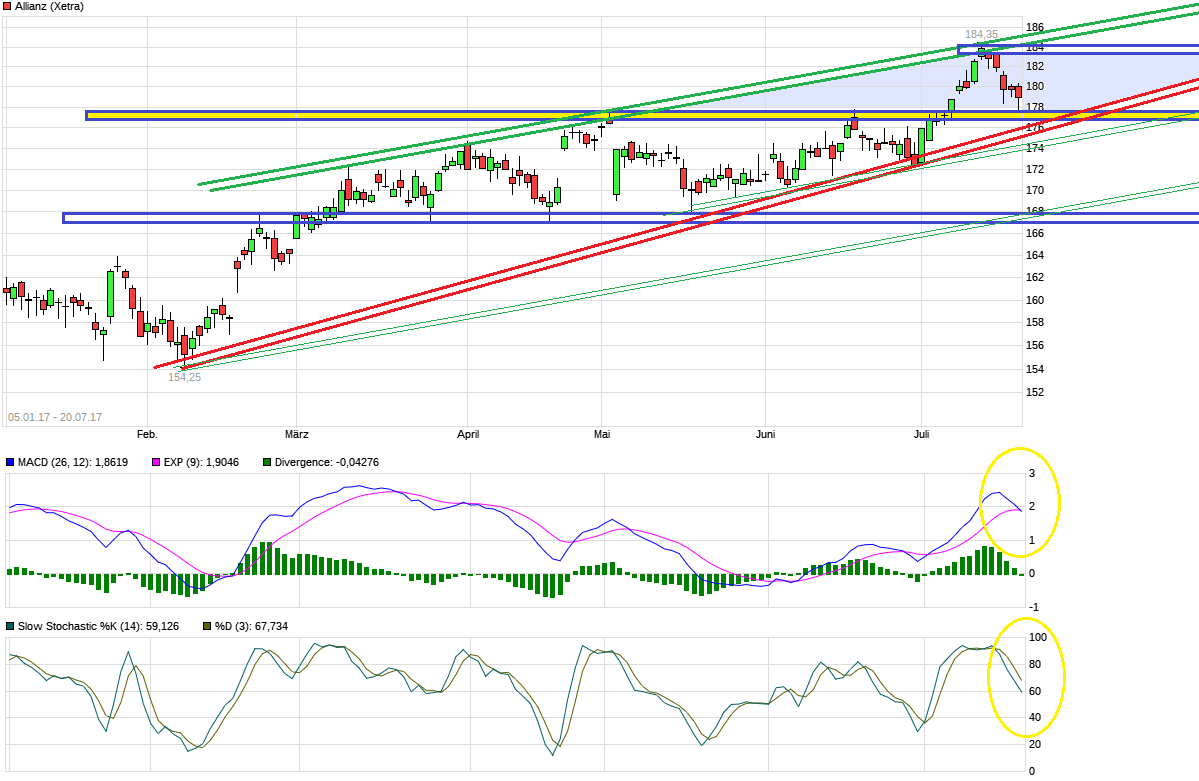The width and height of the screenshot is (1199, 781).
Task: Select the green Divergence legend square
Action: click(266, 462)
